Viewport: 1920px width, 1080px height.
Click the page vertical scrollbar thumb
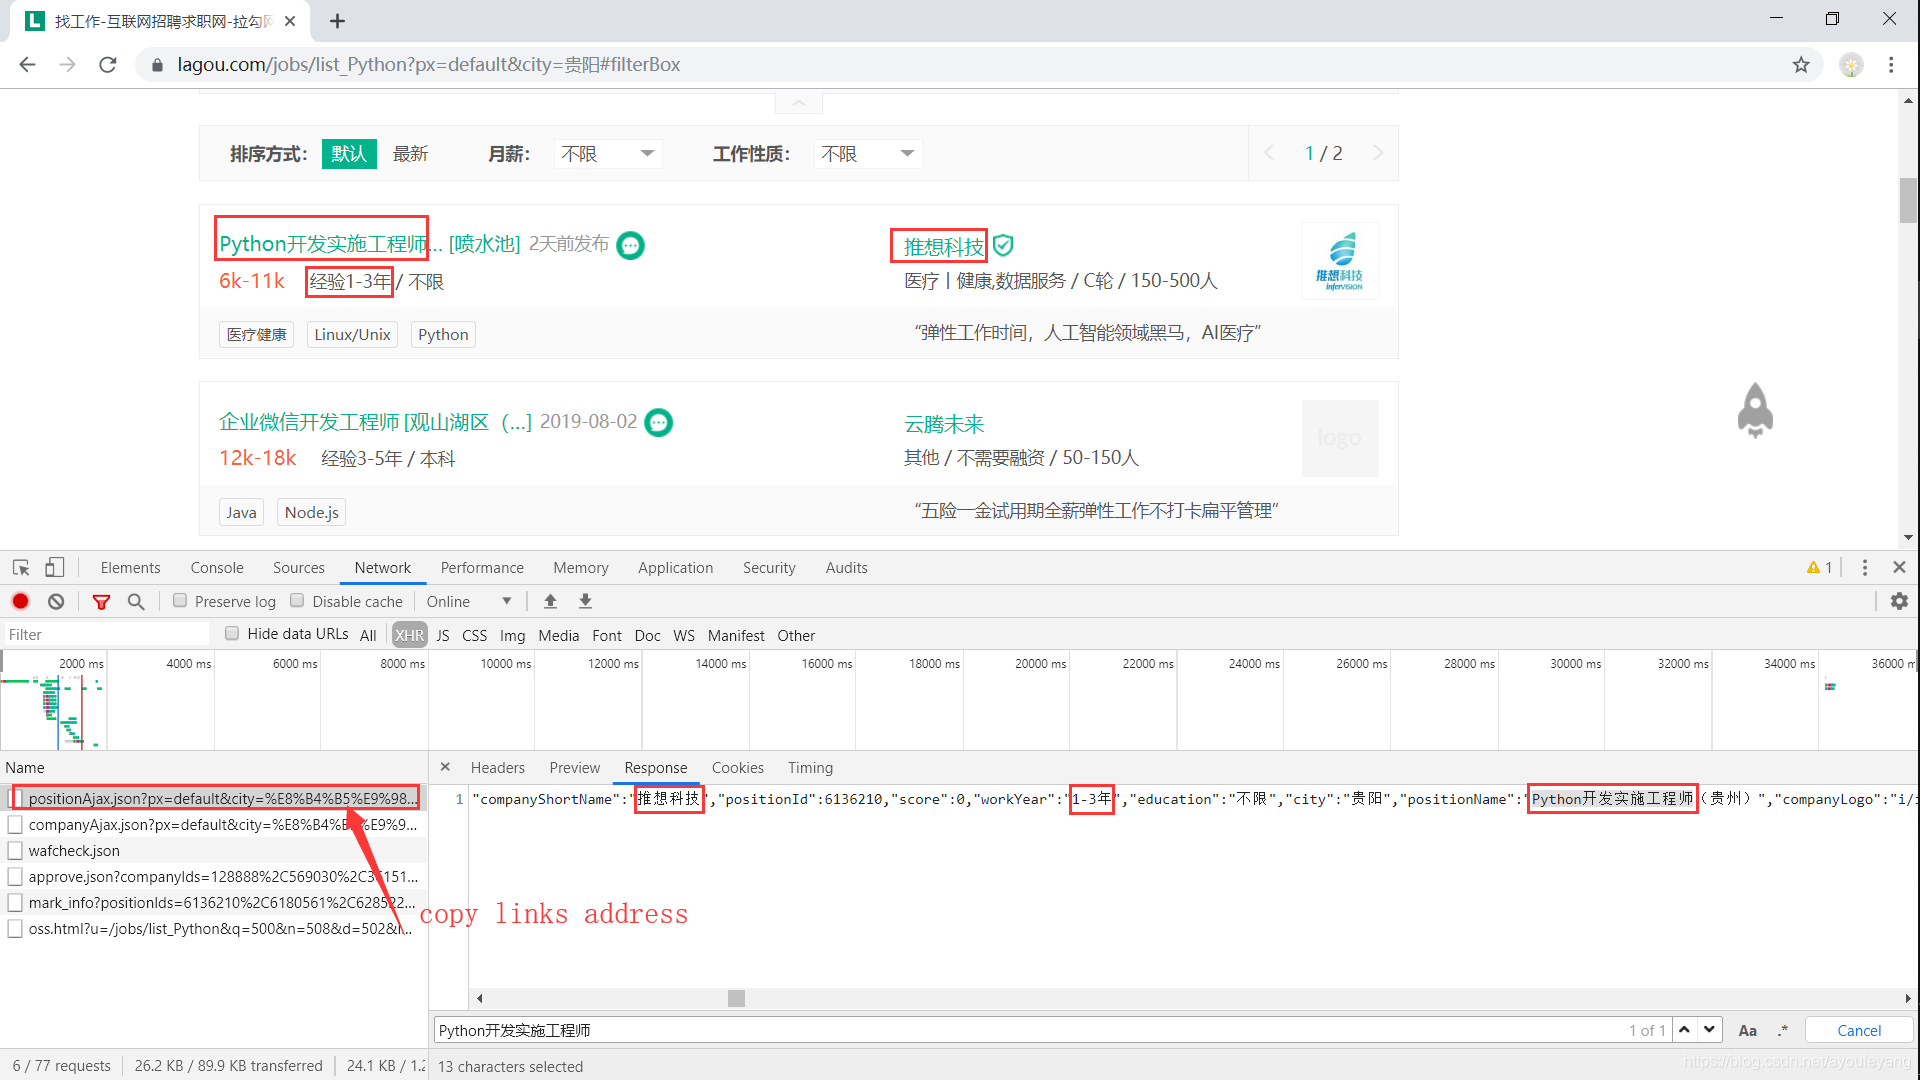pyautogui.click(x=1908, y=200)
